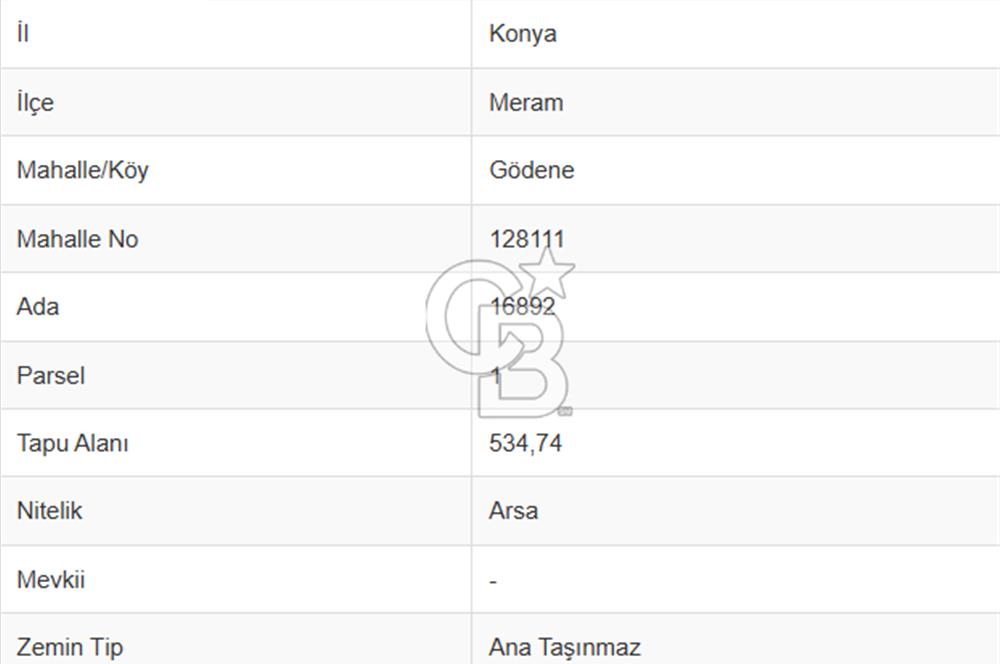The width and height of the screenshot is (1000, 664).
Task: Click the star on the watermark logo
Action: (x=547, y=272)
